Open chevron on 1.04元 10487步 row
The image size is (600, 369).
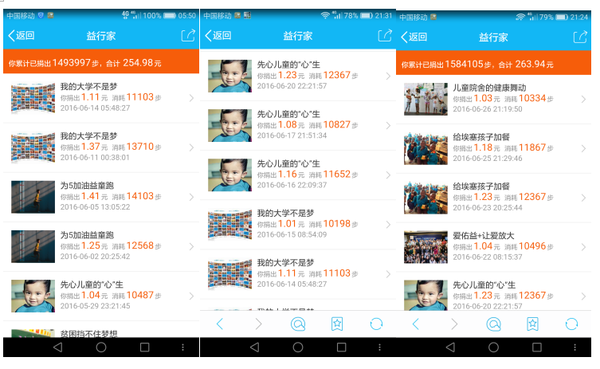tap(191, 296)
